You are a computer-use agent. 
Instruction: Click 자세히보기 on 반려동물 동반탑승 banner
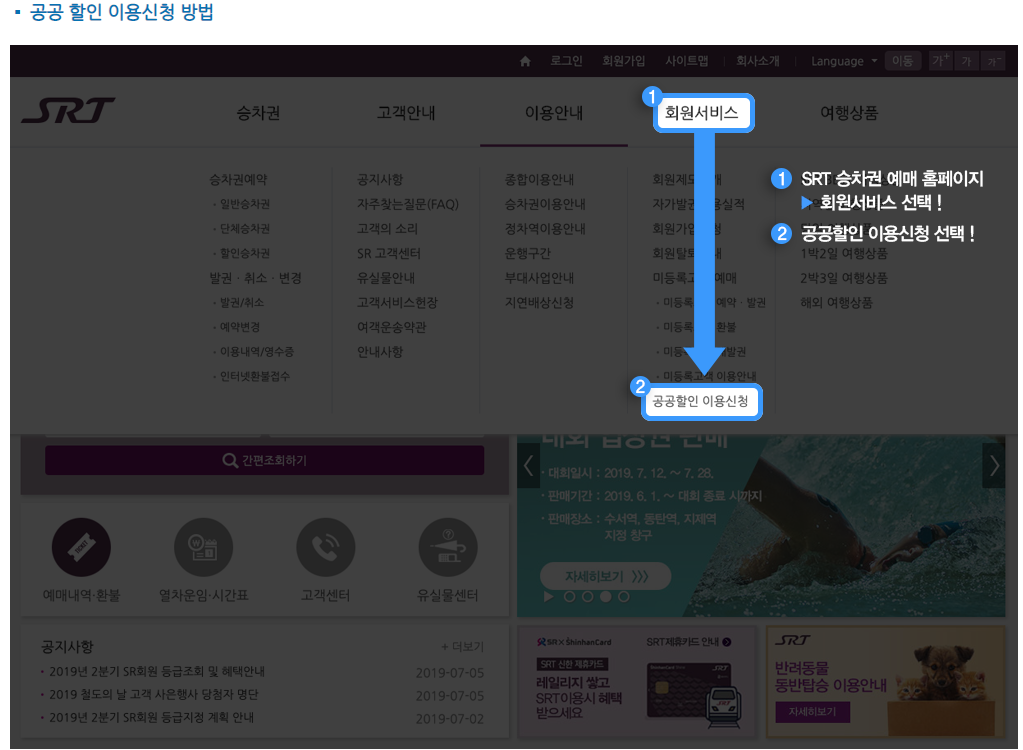812,712
